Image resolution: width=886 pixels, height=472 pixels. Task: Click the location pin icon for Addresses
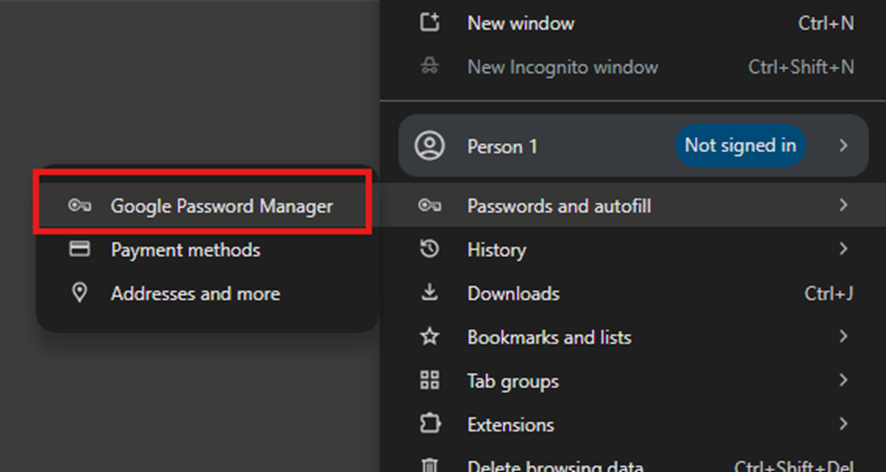pos(80,293)
